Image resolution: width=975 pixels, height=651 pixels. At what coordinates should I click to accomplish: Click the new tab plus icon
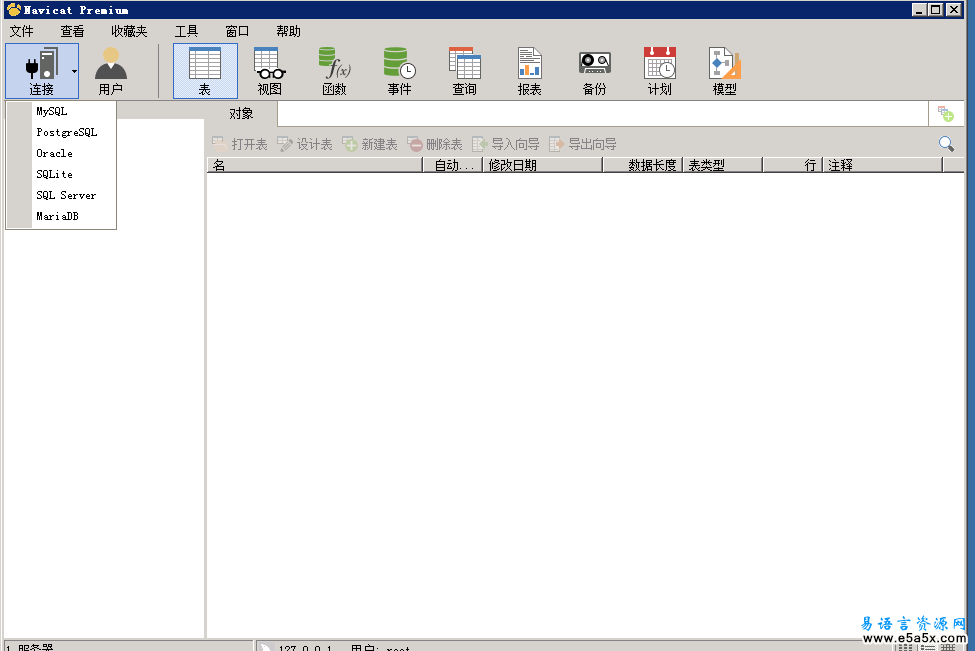[946, 114]
